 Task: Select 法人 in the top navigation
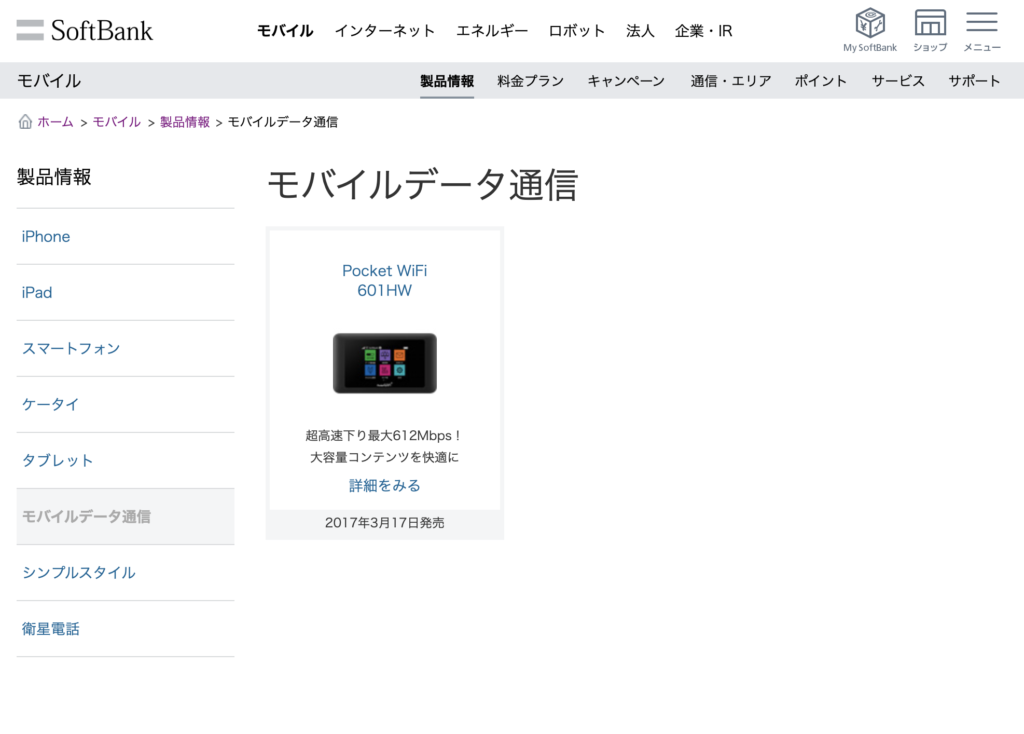click(640, 31)
